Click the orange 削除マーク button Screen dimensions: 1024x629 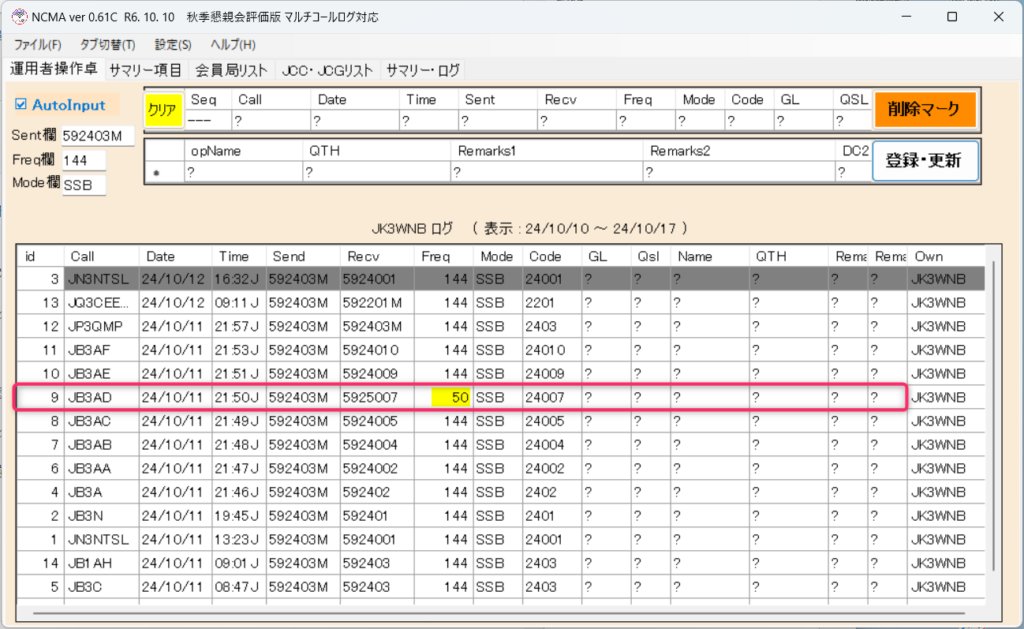(925, 109)
